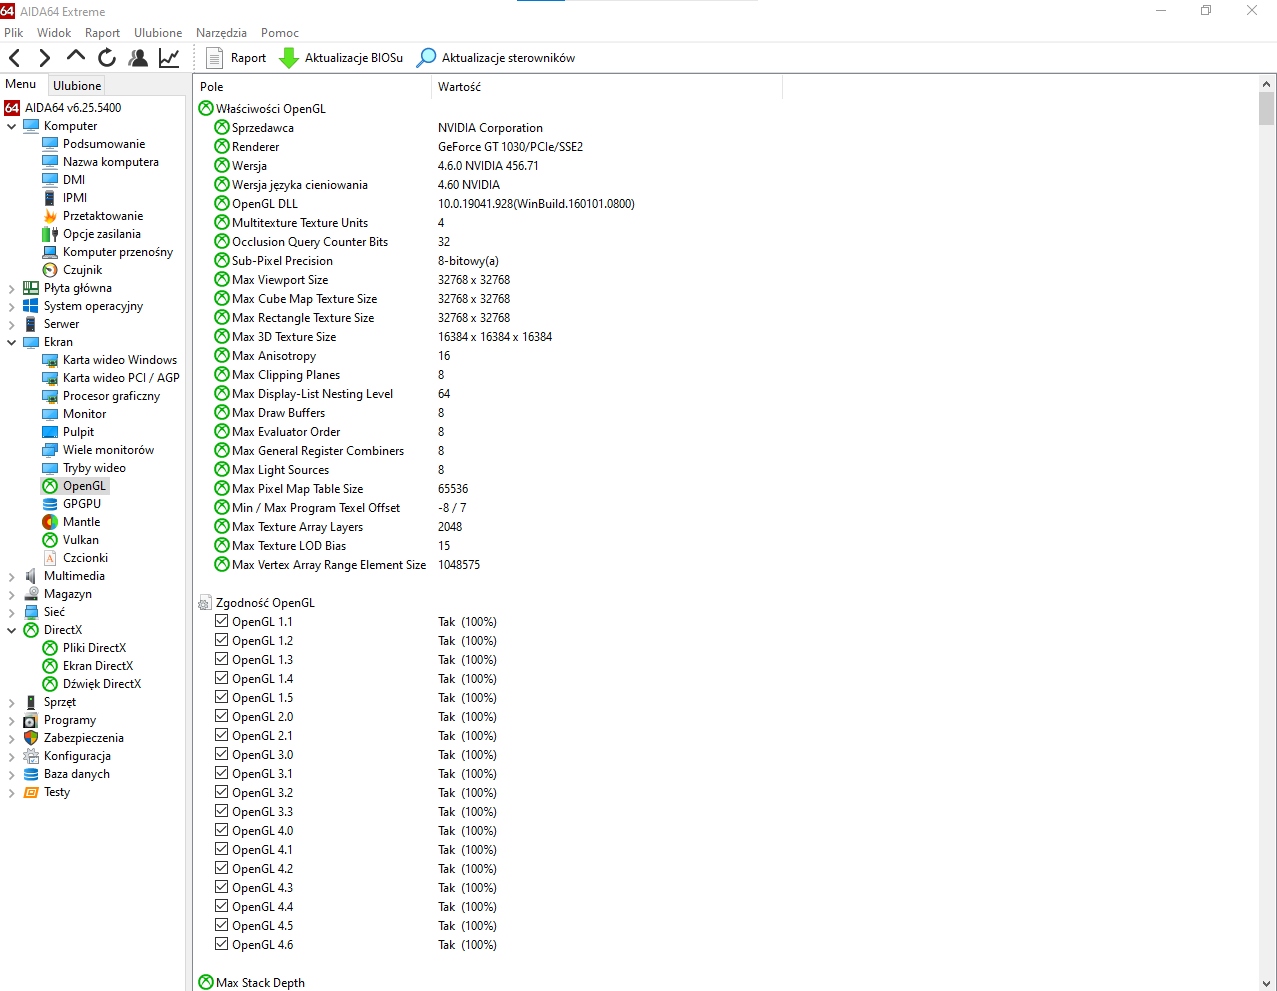1277x991 pixels.
Task: Open Czujnik via its sensor icon
Action: [x=50, y=270]
